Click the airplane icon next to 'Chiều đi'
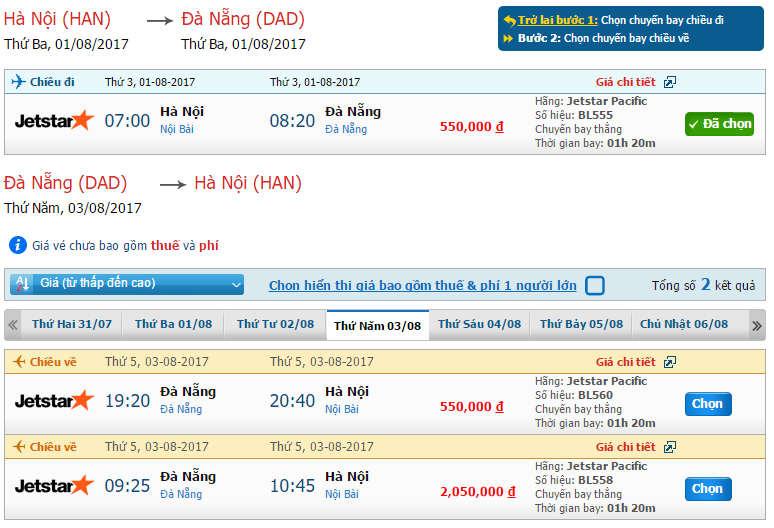 coord(18,81)
